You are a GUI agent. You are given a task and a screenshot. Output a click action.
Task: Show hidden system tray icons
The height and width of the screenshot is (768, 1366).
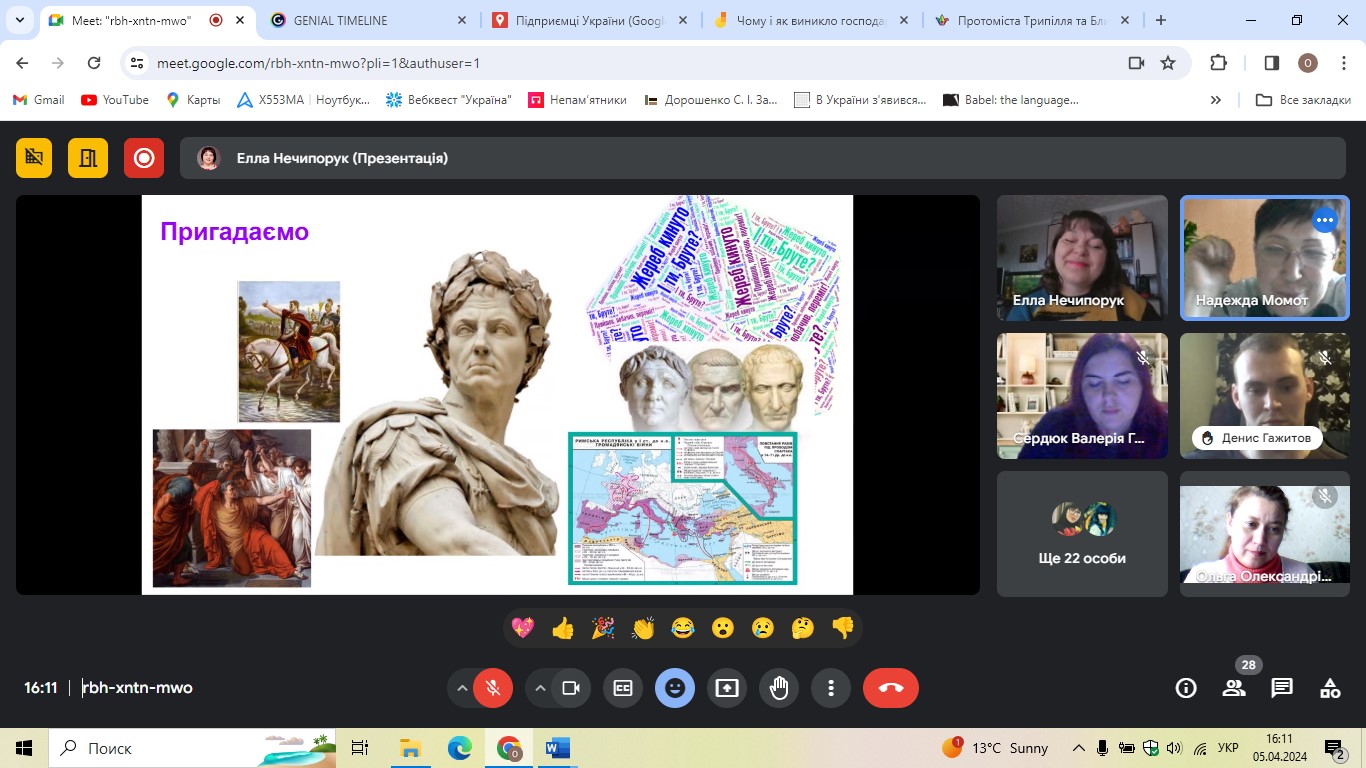tap(1078, 748)
